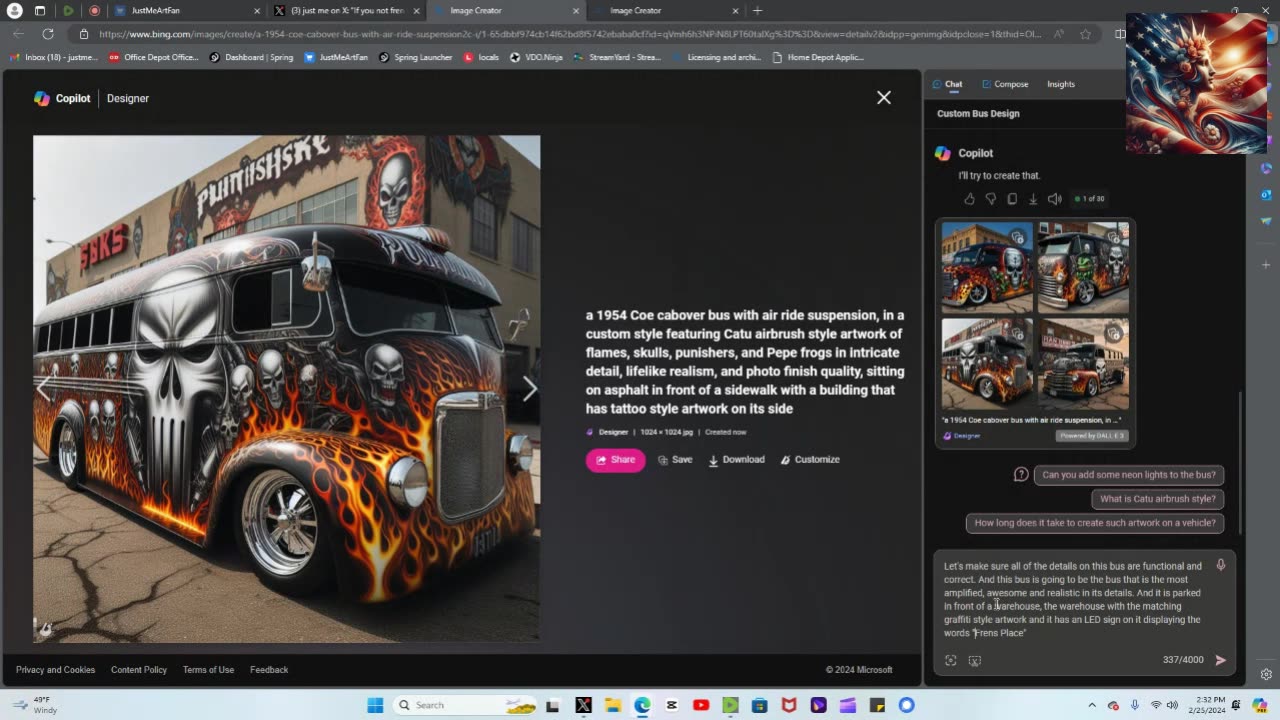
Task: Switch to the Chat tab in sidebar
Action: pyautogui.click(x=947, y=84)
